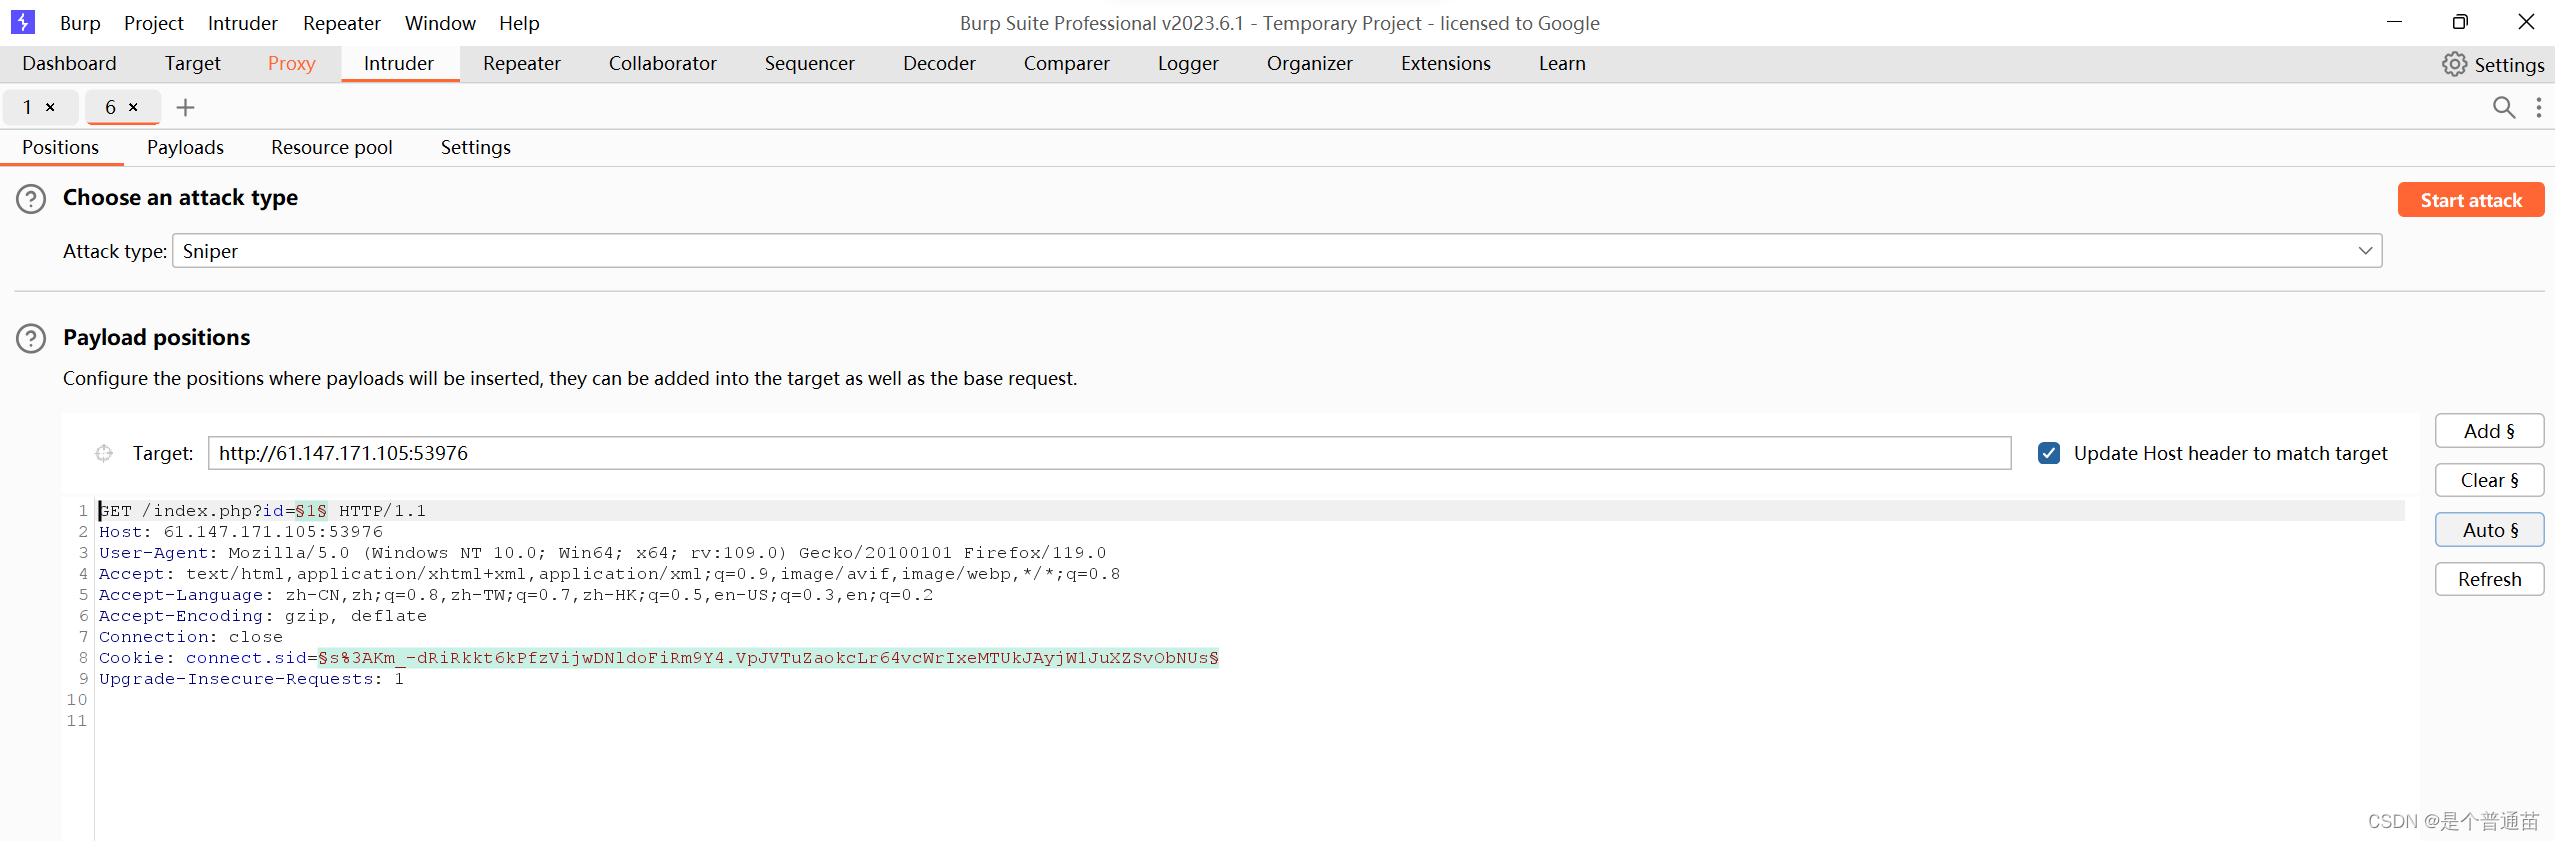Switch to the Dashboard tab
The width and height of the screenshot is (2555, 841).
coord(69,63)
